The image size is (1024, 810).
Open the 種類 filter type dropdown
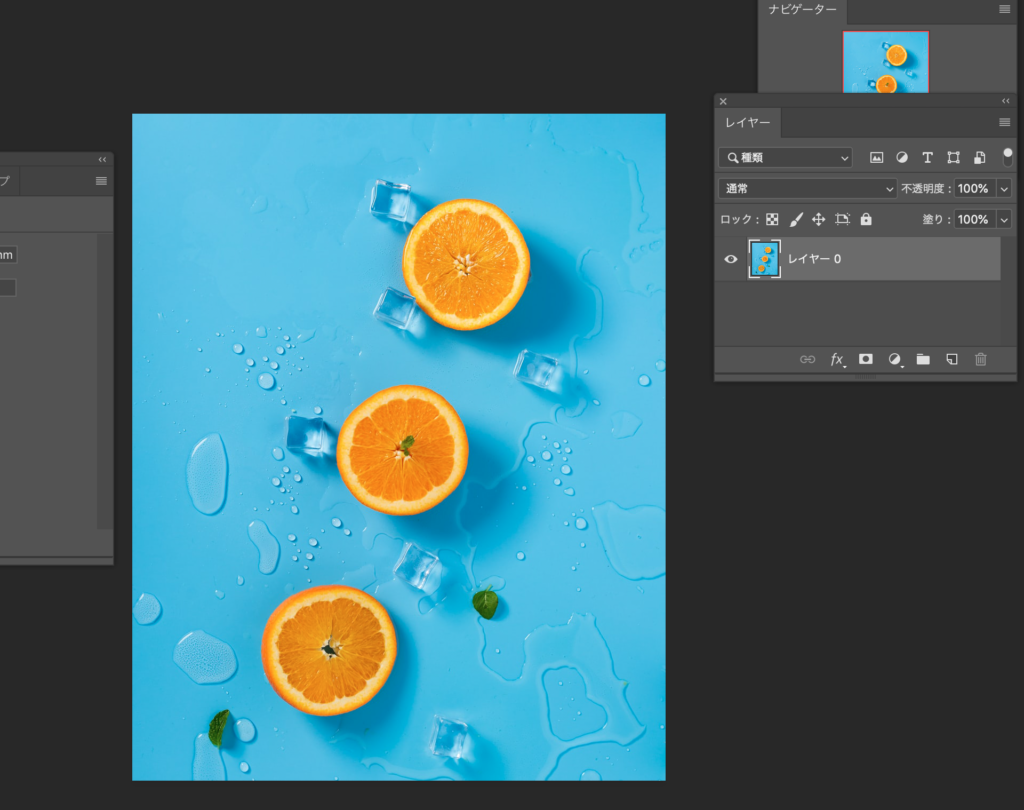[x=785, y=158]
